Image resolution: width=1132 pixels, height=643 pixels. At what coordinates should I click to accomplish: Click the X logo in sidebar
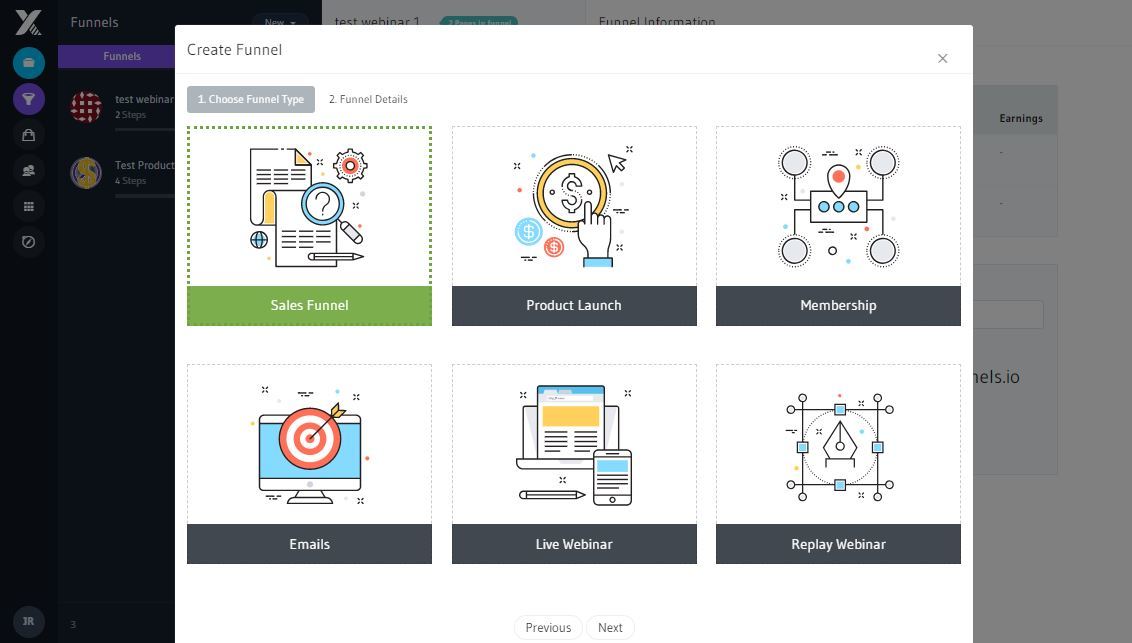(x=28, y=22)
